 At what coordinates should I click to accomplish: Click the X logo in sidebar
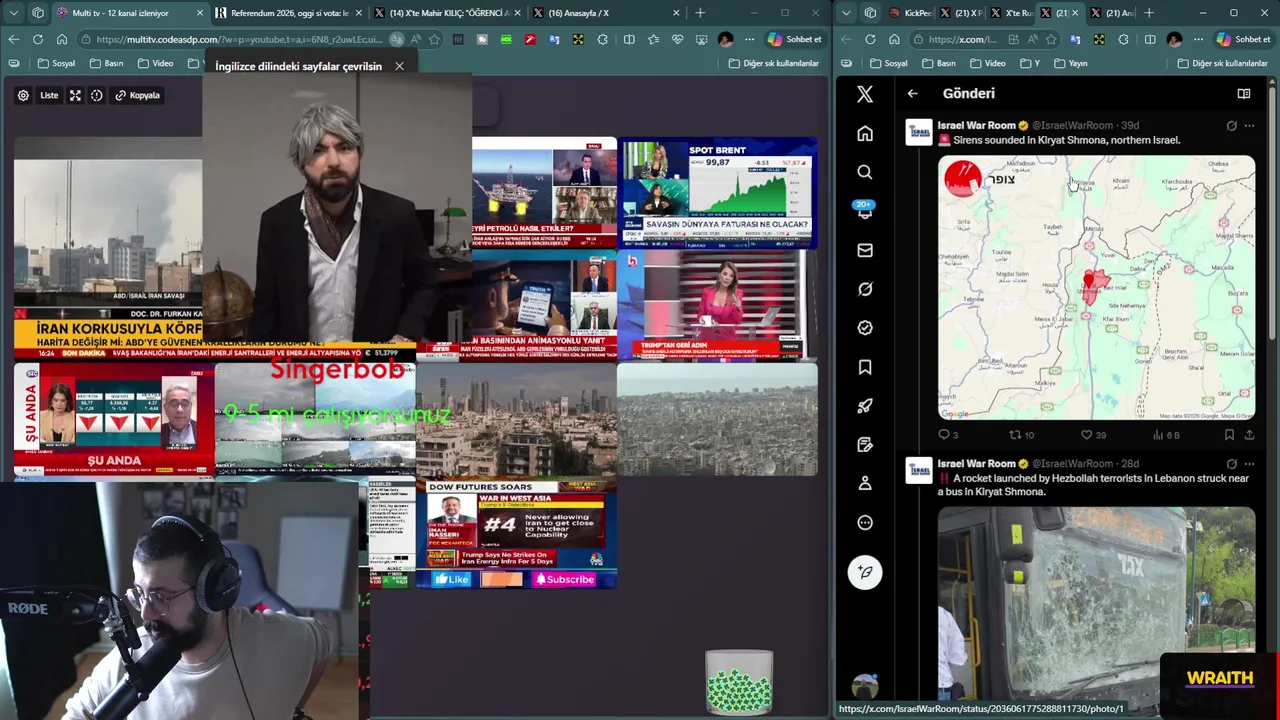tap(865, 94)
